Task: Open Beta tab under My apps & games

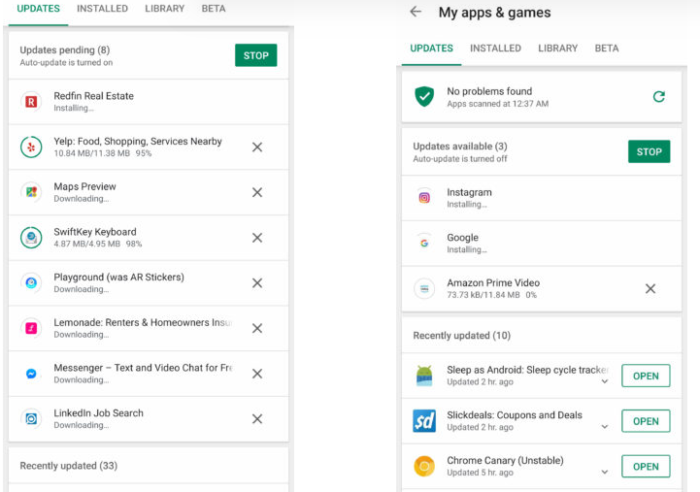Action: pos(607,48)
